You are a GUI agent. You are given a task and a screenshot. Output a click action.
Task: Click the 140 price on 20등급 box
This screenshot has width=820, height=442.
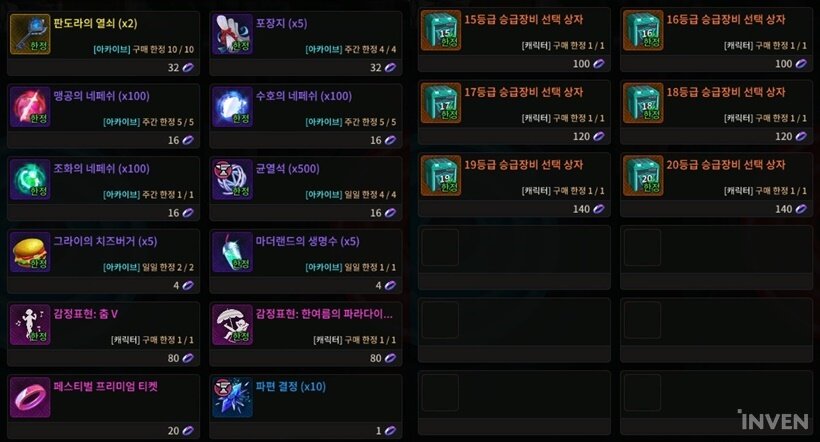[783, 209]
